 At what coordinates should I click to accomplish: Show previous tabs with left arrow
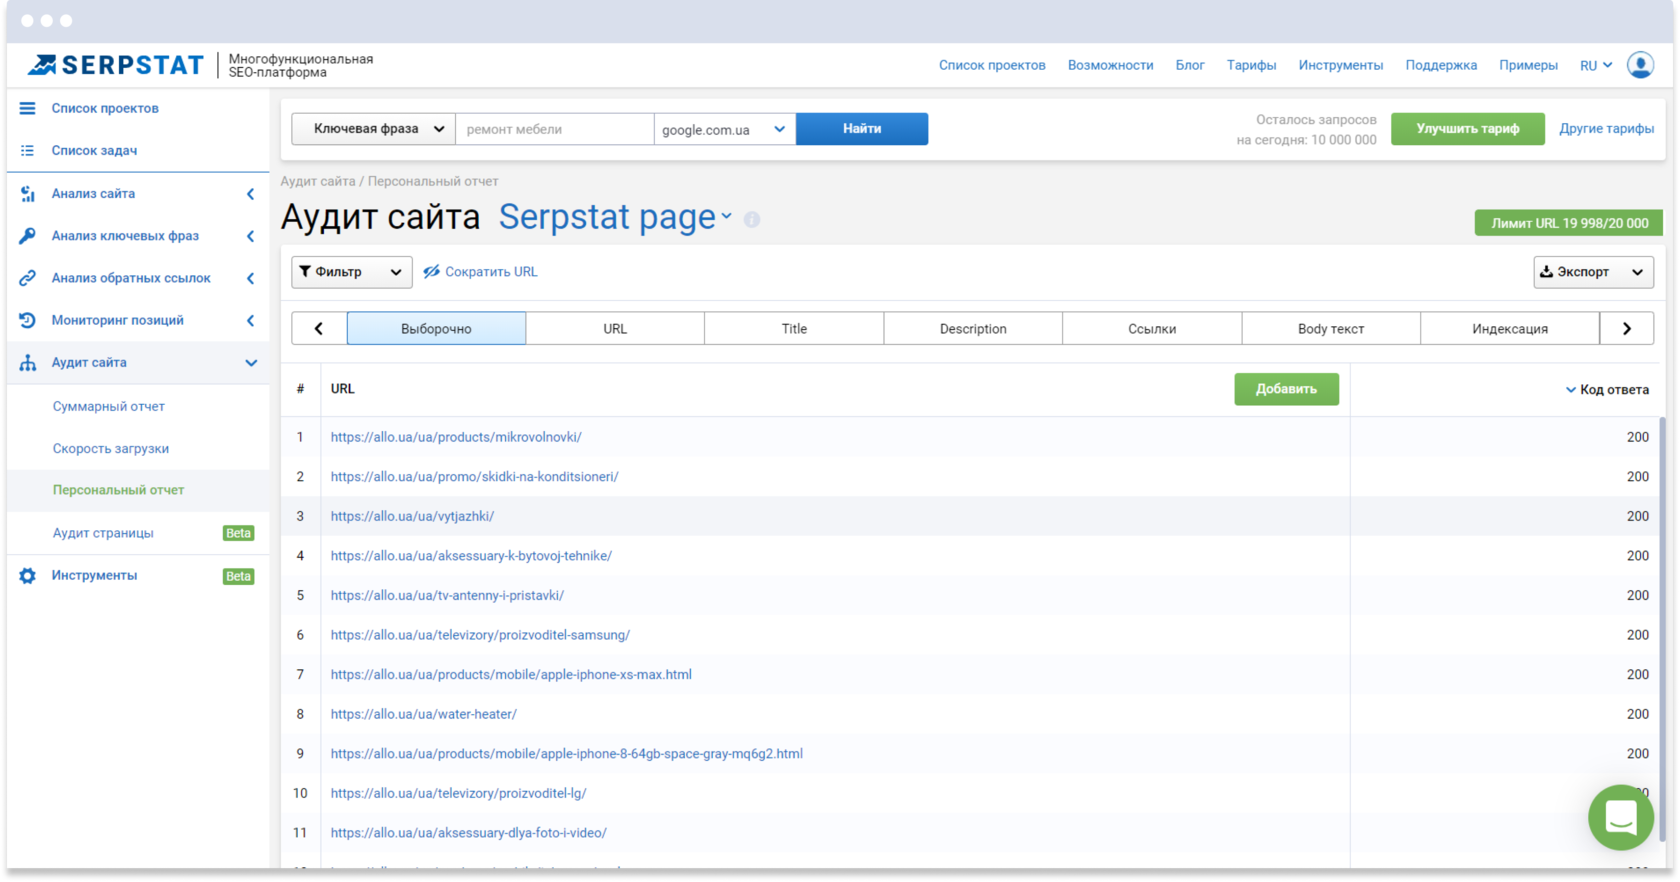click(x=319, y=328)
